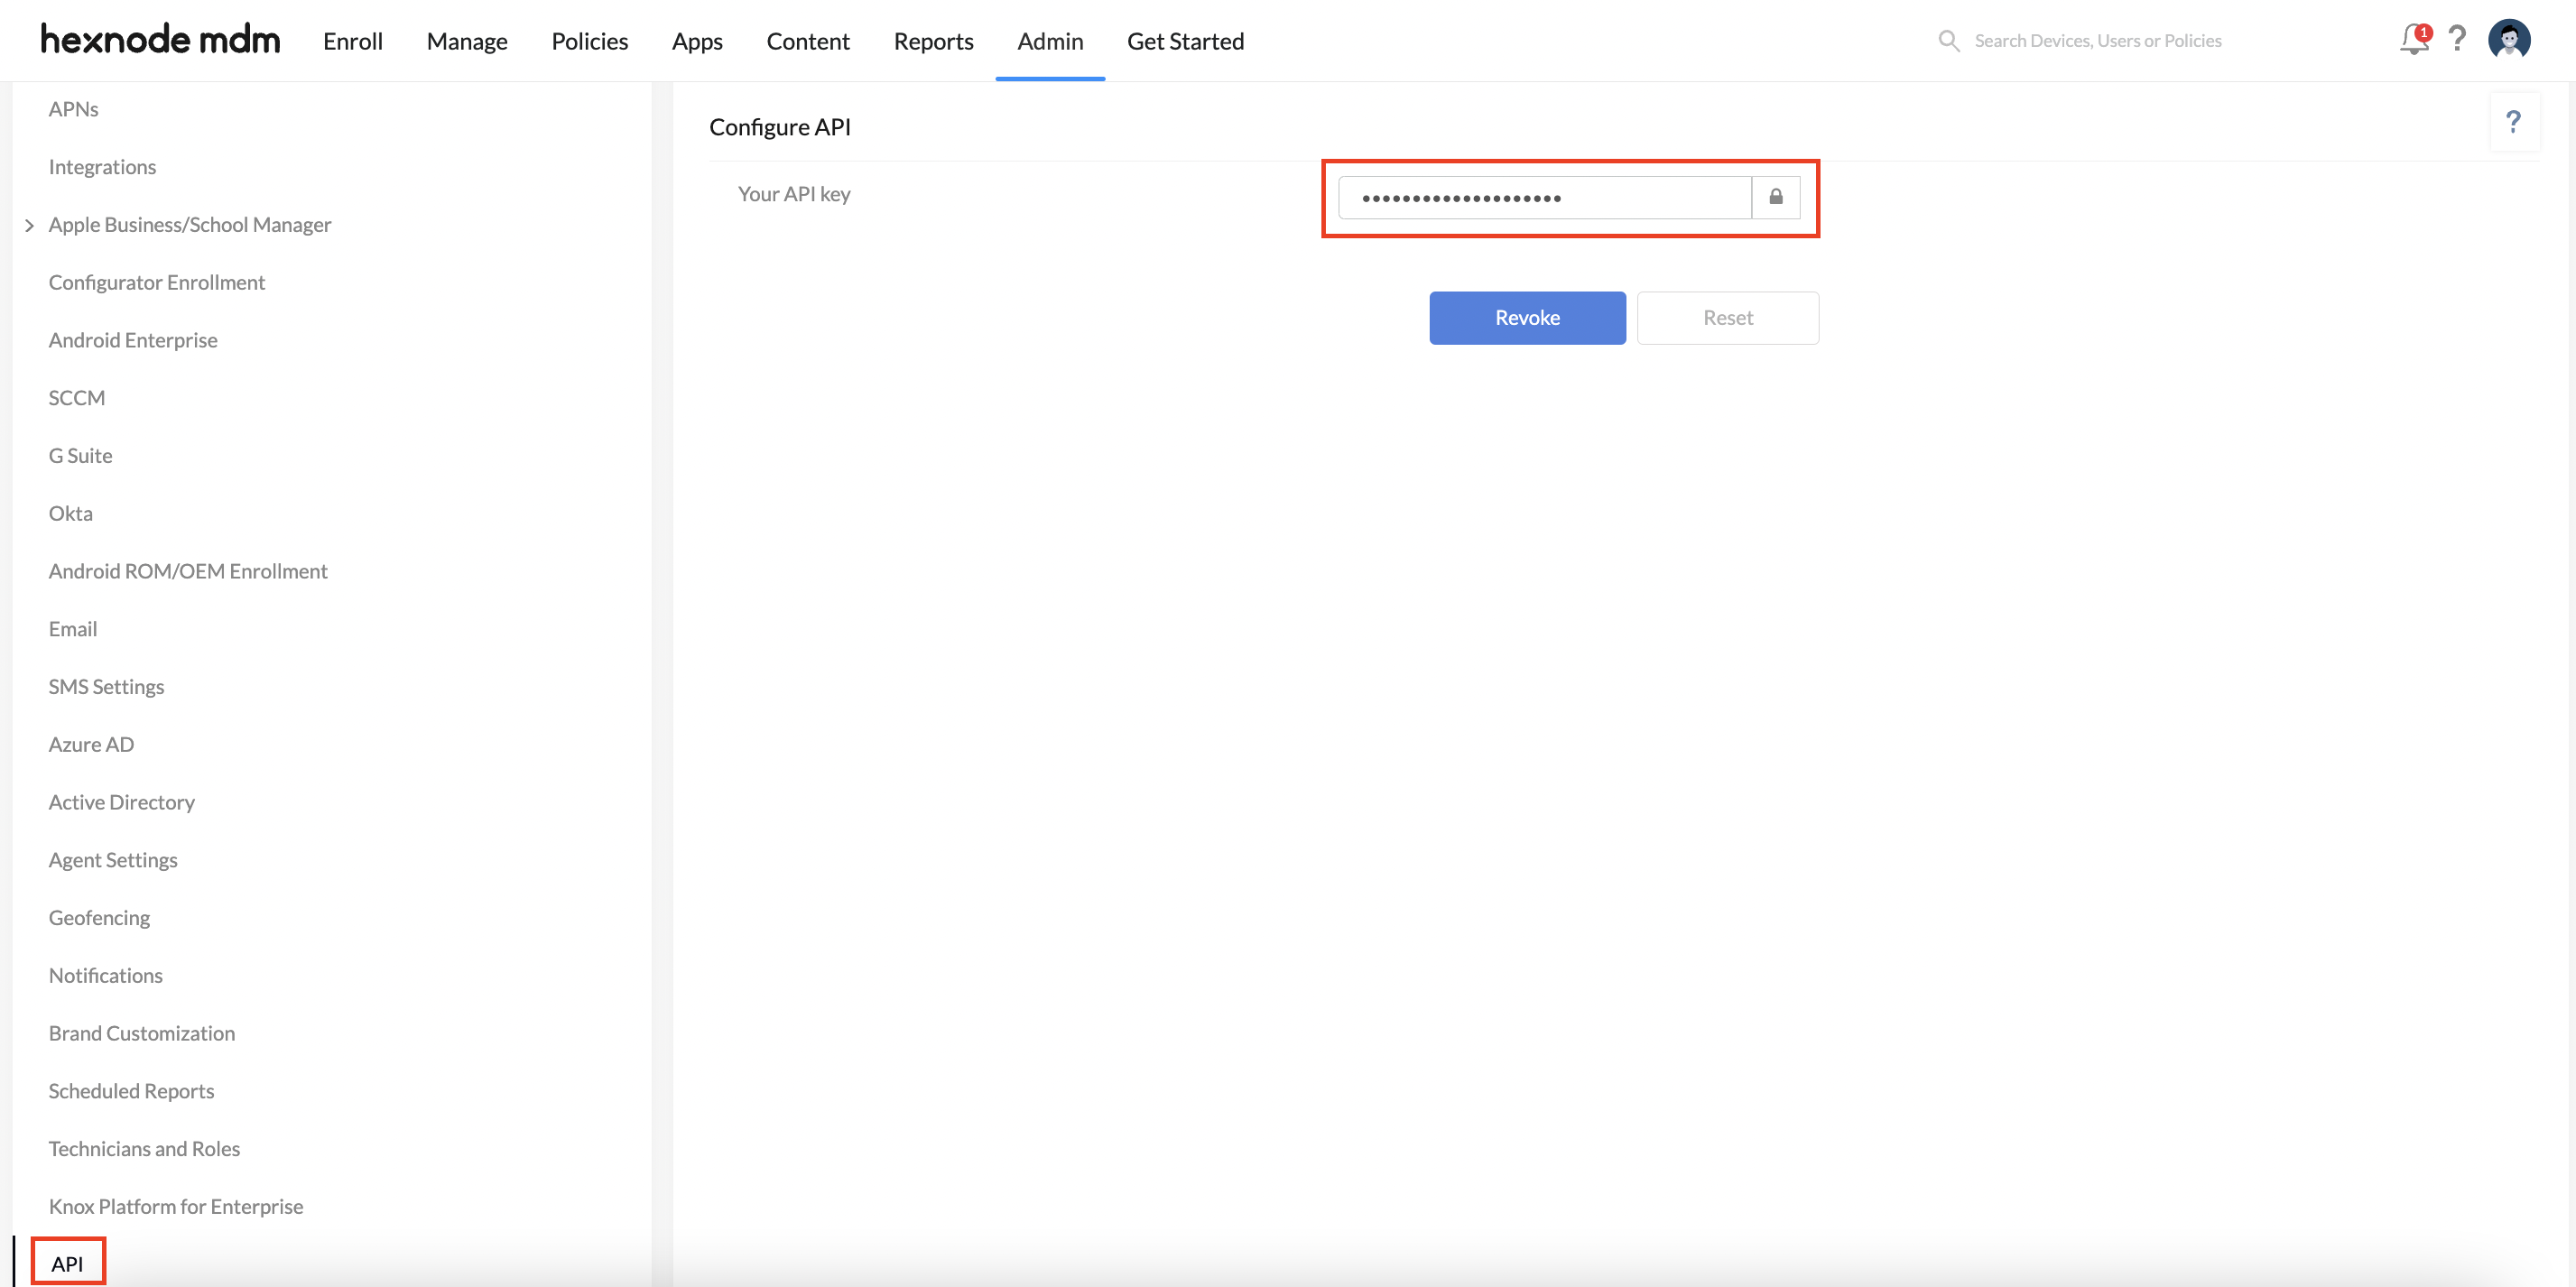Click the Revoke button
Screen dimensions: 2576x1287
coord(1527,318)
